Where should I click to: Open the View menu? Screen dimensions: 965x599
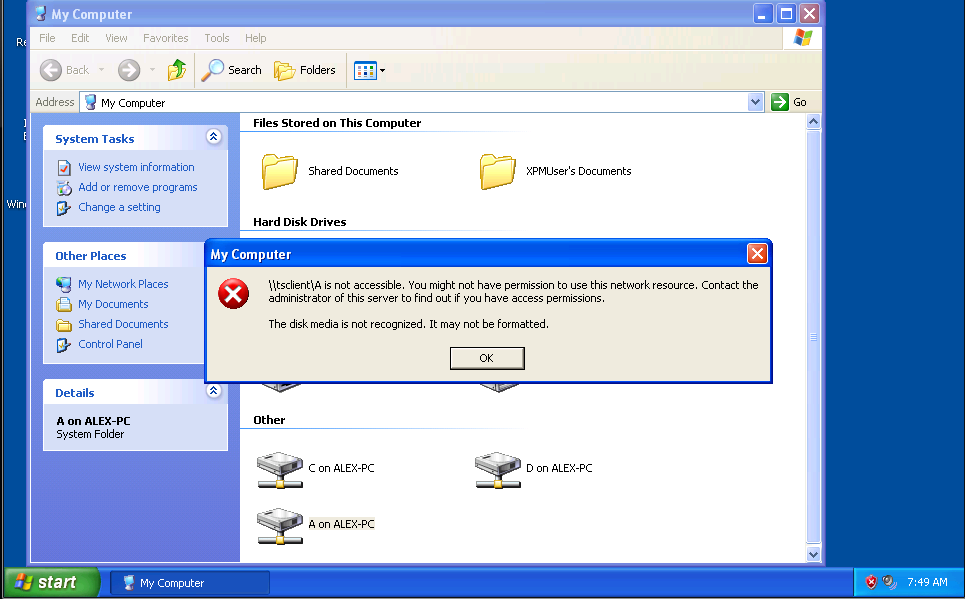[x=116, y=38]
